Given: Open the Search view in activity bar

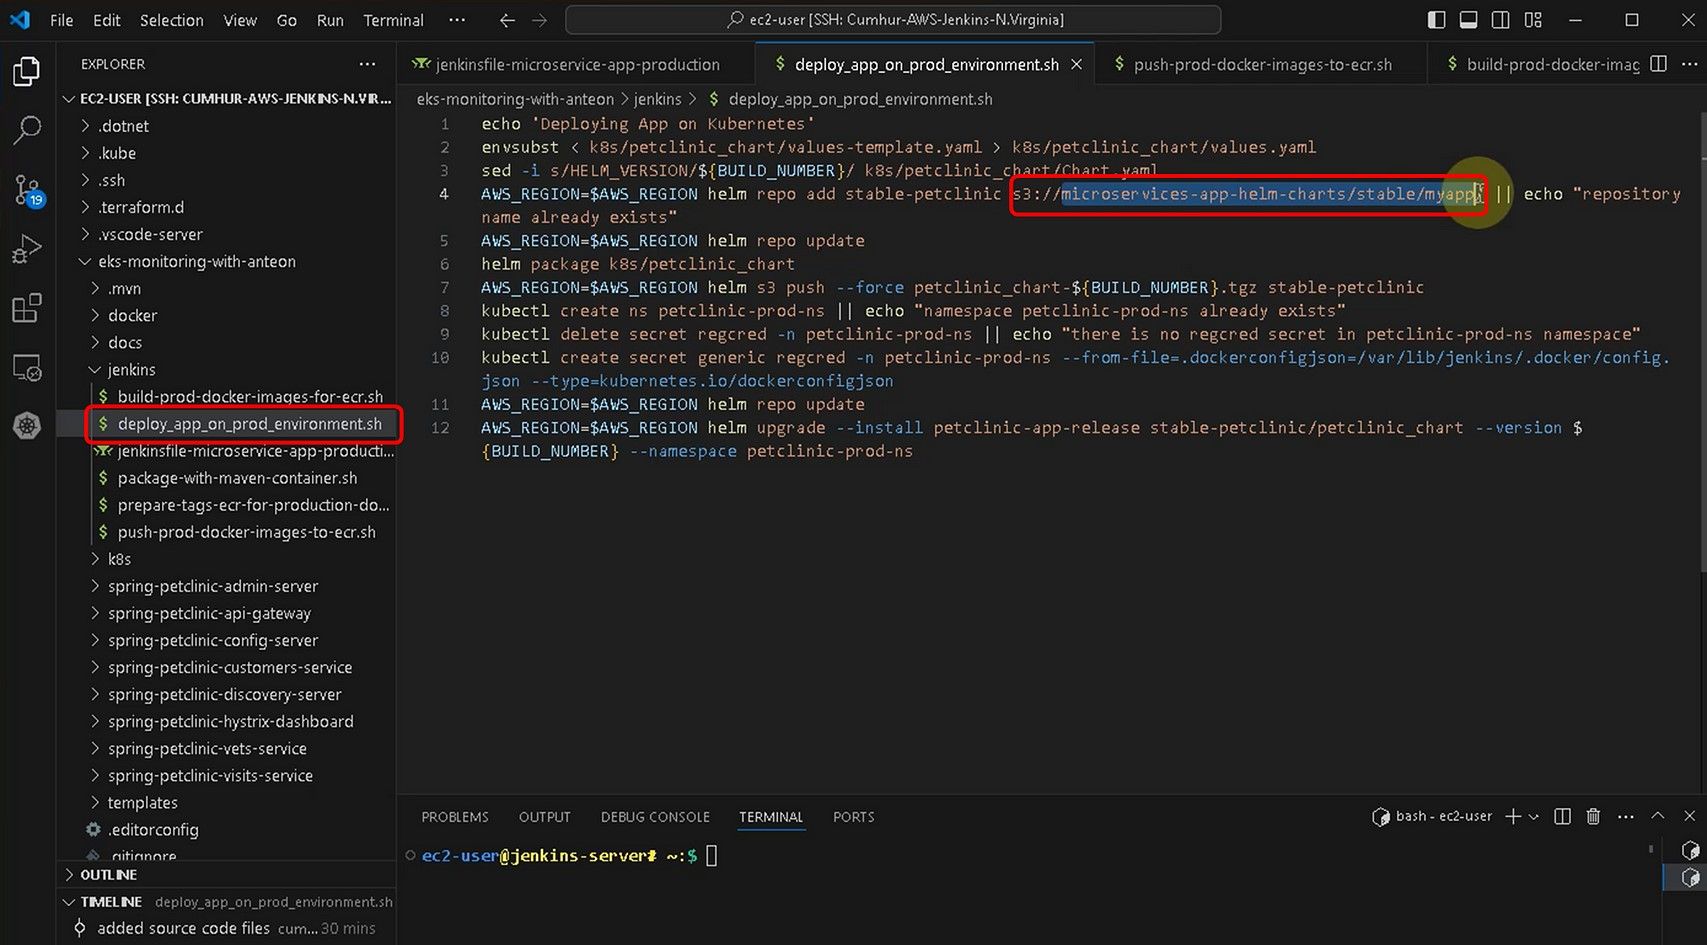Looking at the screenshot, I should [27, 129].
